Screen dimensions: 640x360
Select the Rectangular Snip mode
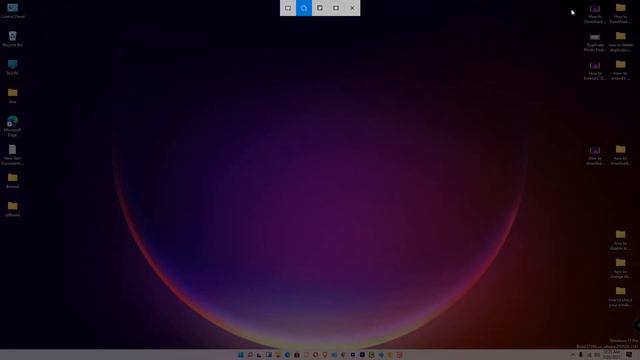tap(288, 8)
